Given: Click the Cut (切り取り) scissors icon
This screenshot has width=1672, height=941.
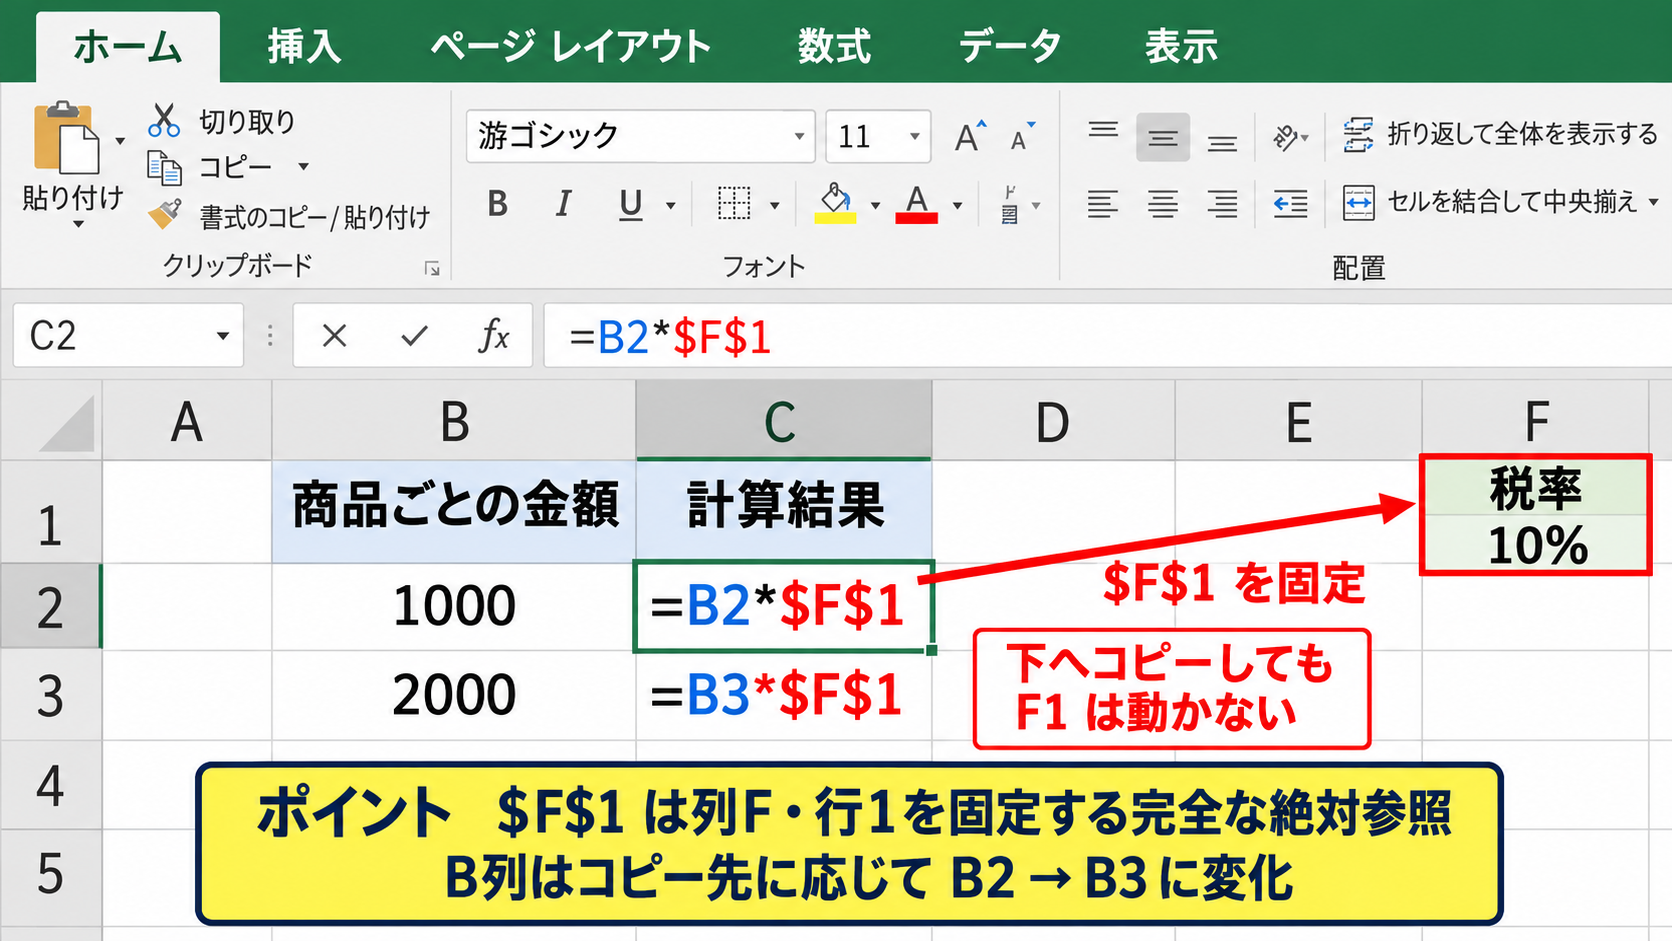Looking at the screenshot, I should (164, 120).
